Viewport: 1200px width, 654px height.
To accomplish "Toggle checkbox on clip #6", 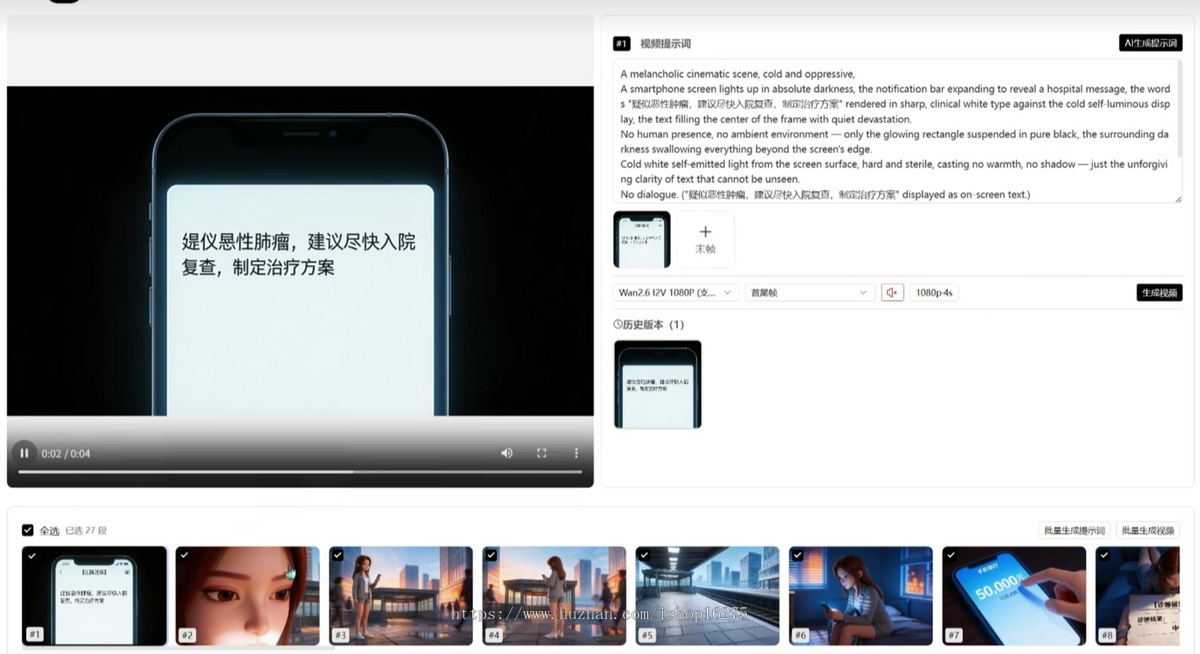I will click(797, 555).
